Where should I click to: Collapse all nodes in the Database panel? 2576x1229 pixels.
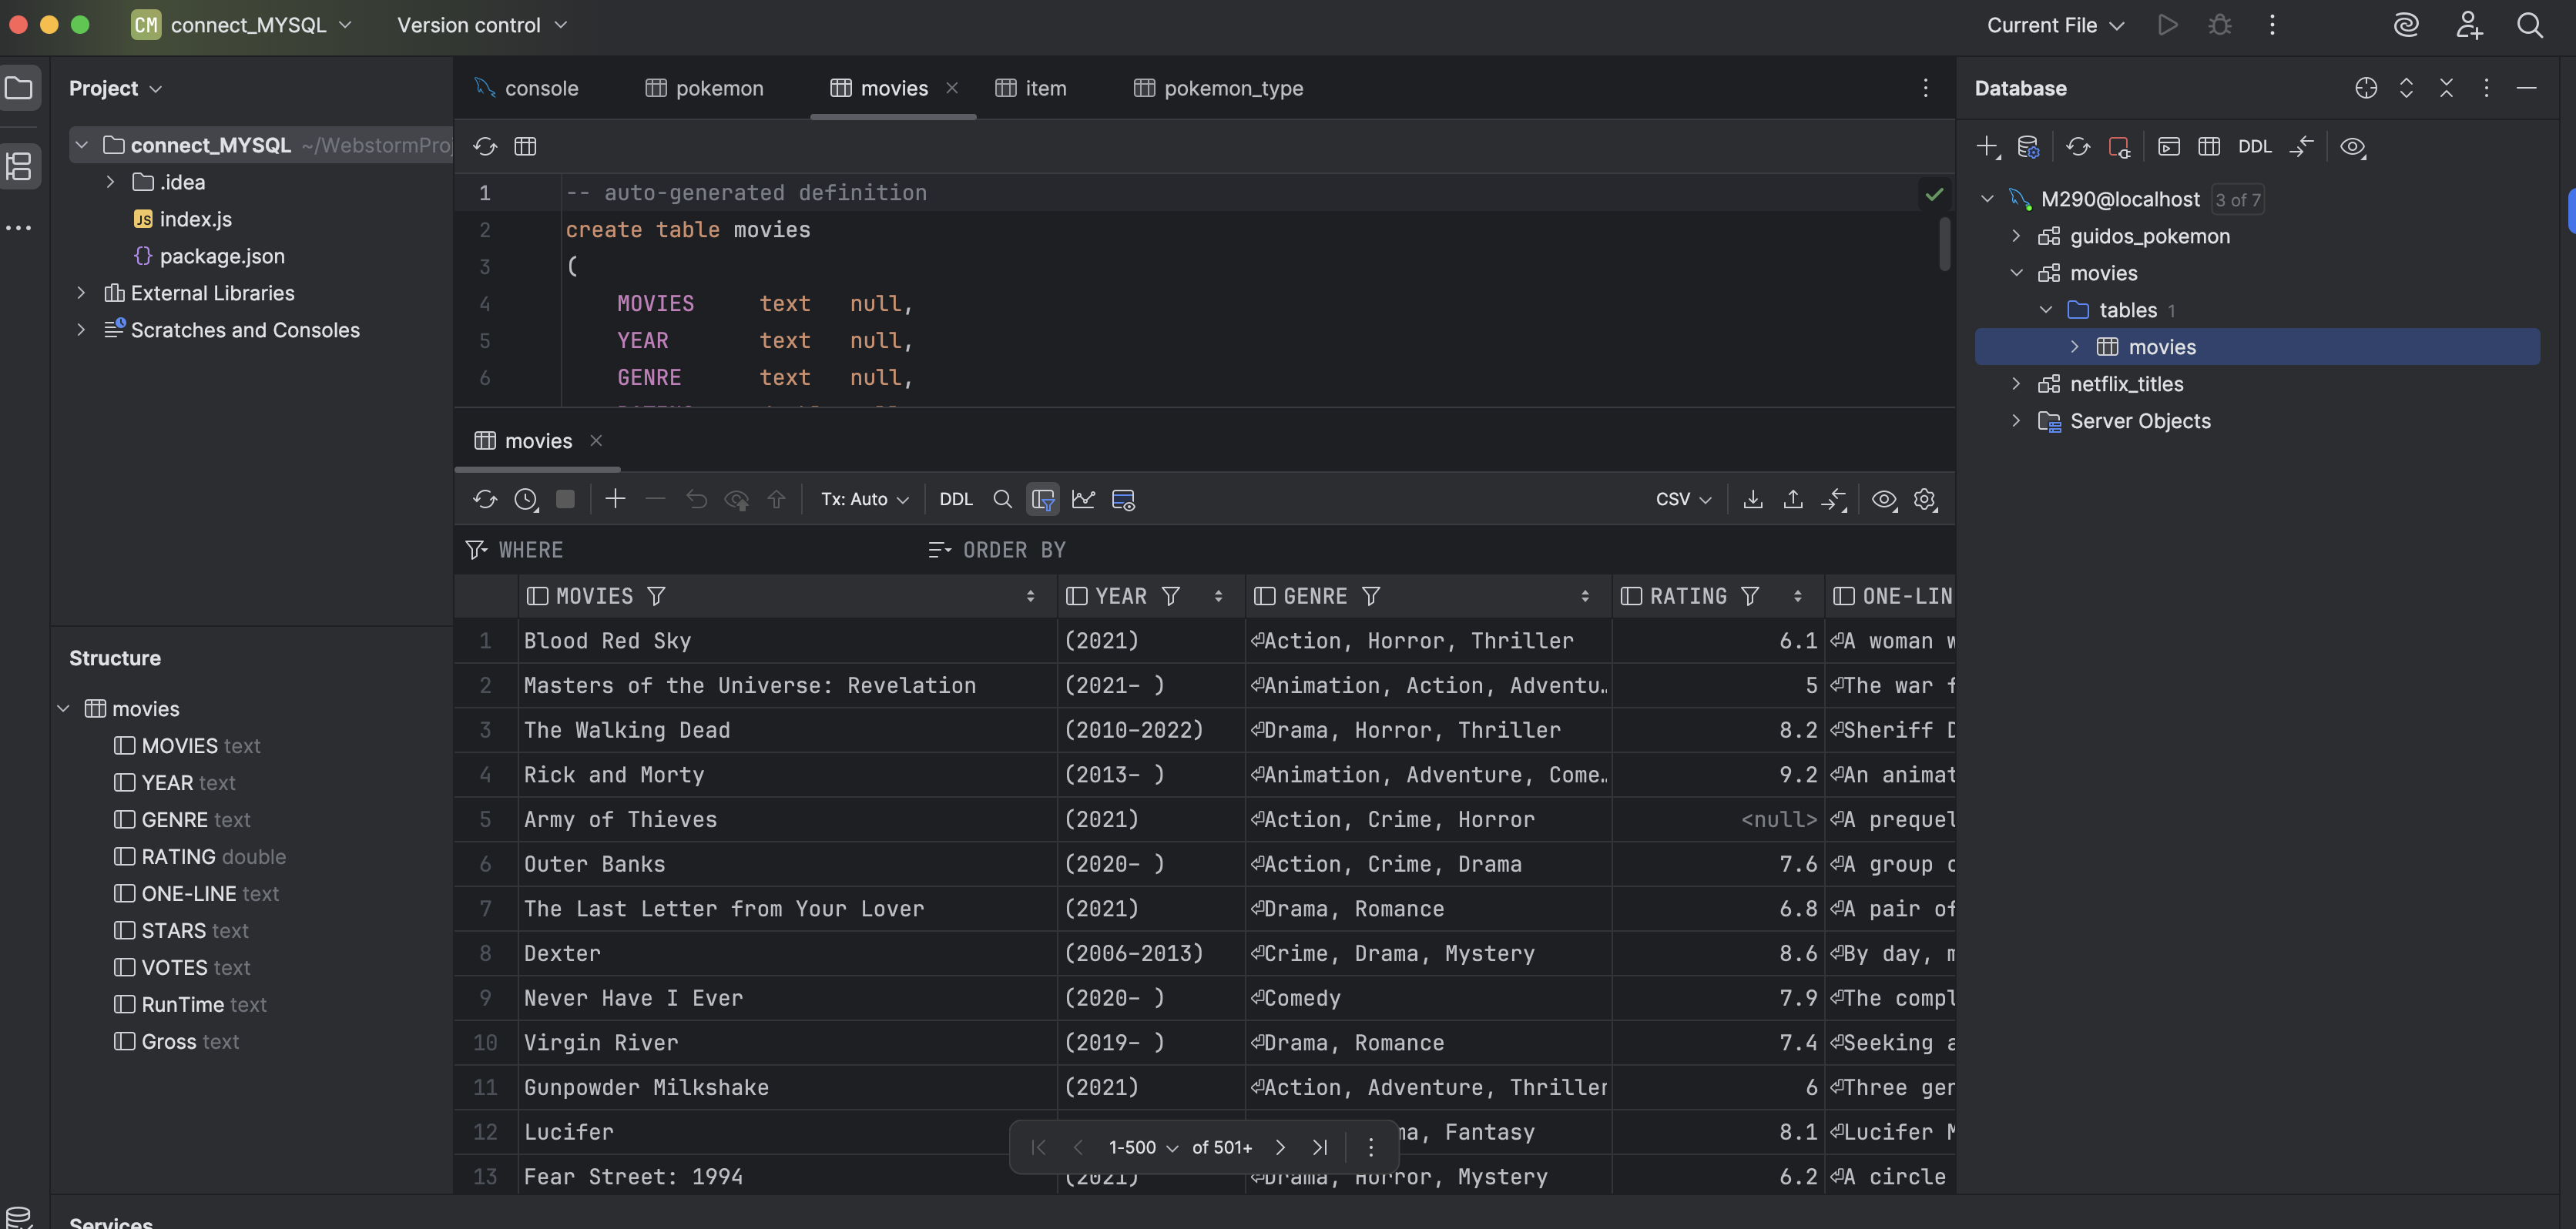(2446, 88)
